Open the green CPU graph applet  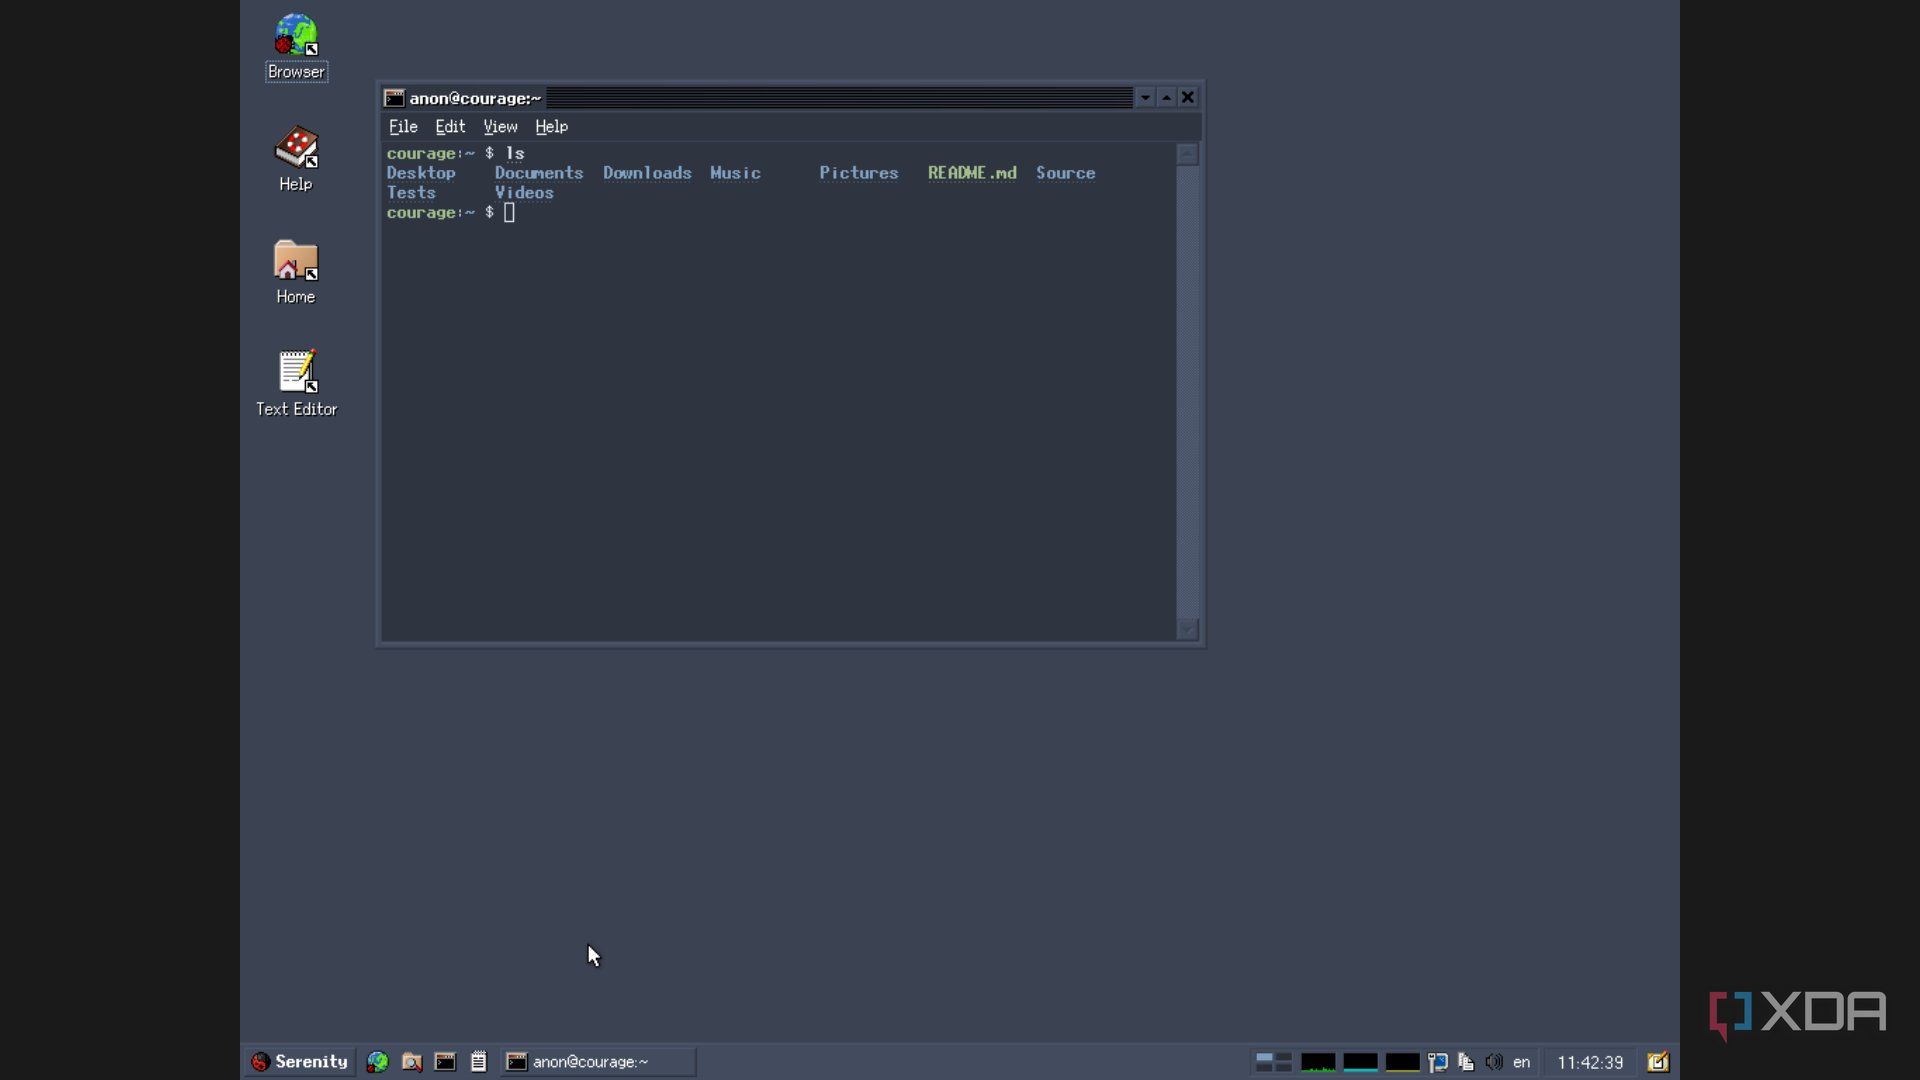coord(1318,1062)
